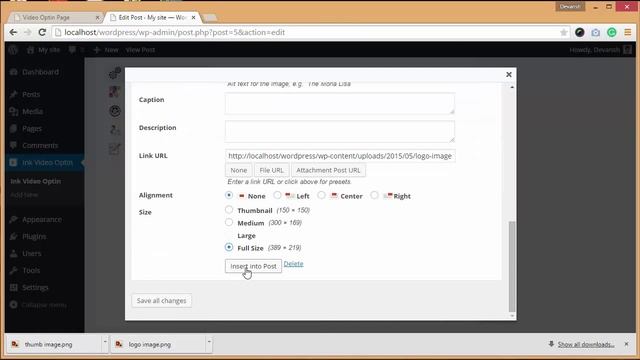Click the File URL preset button
The image size is (640, 360).
[271, 170]
